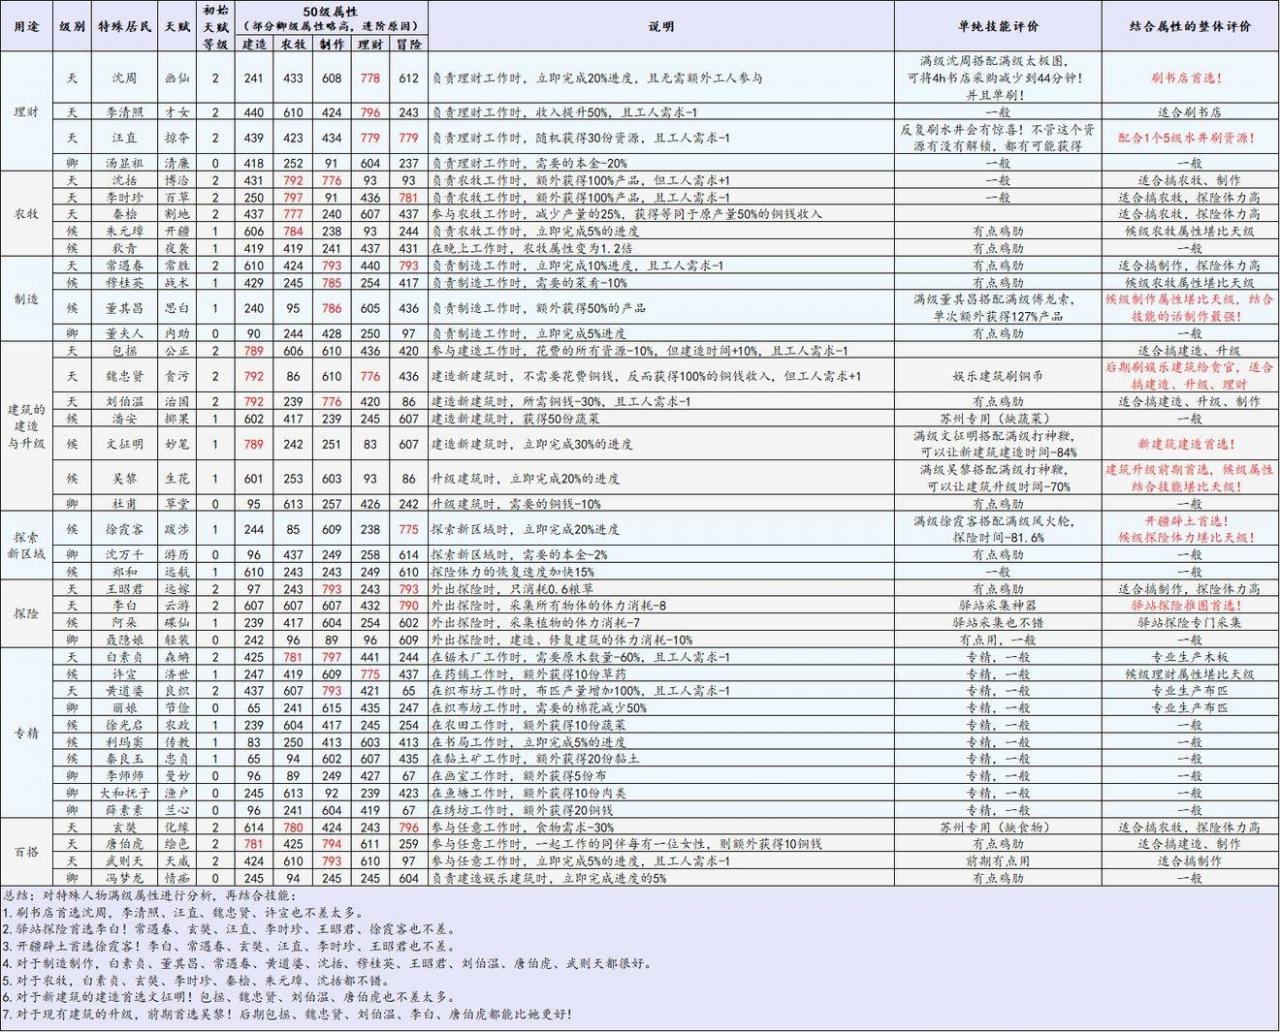The image size is (1280, 1032).
Task: Select the red 新建筑建造首选! cell
Action: click(x=1190, y=443)
